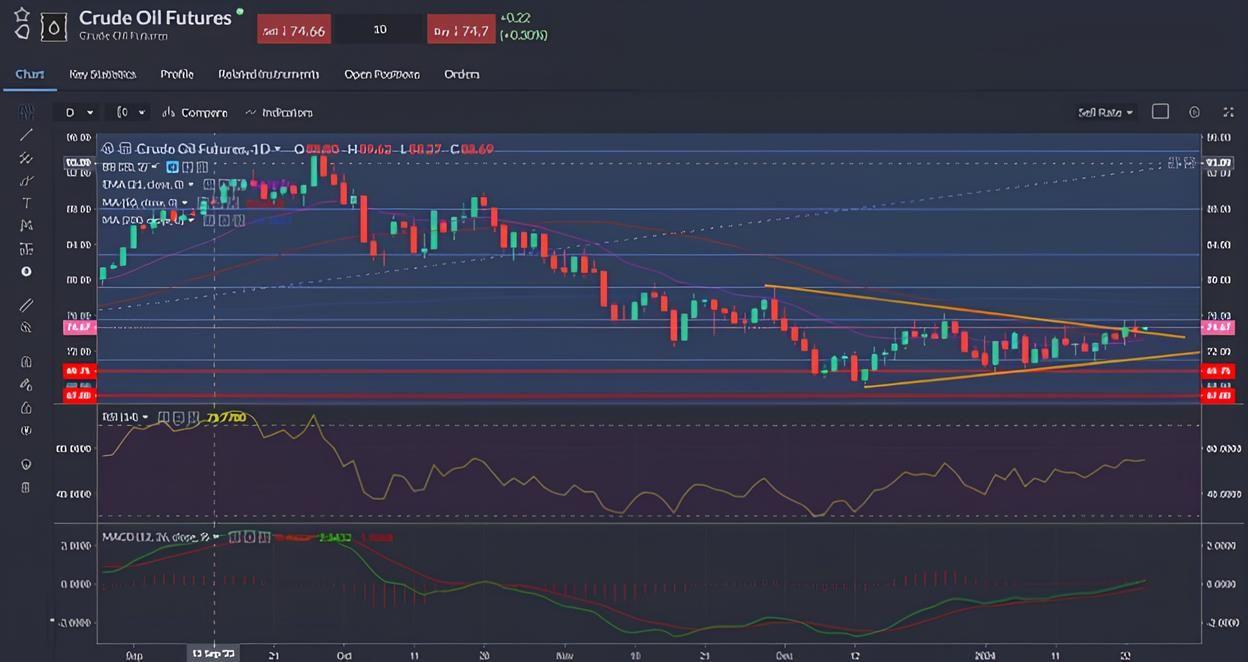Screen dimensions: 1248x662
Task: Open chart settings via the round toolbar icon
Action: pos(1194,112)
